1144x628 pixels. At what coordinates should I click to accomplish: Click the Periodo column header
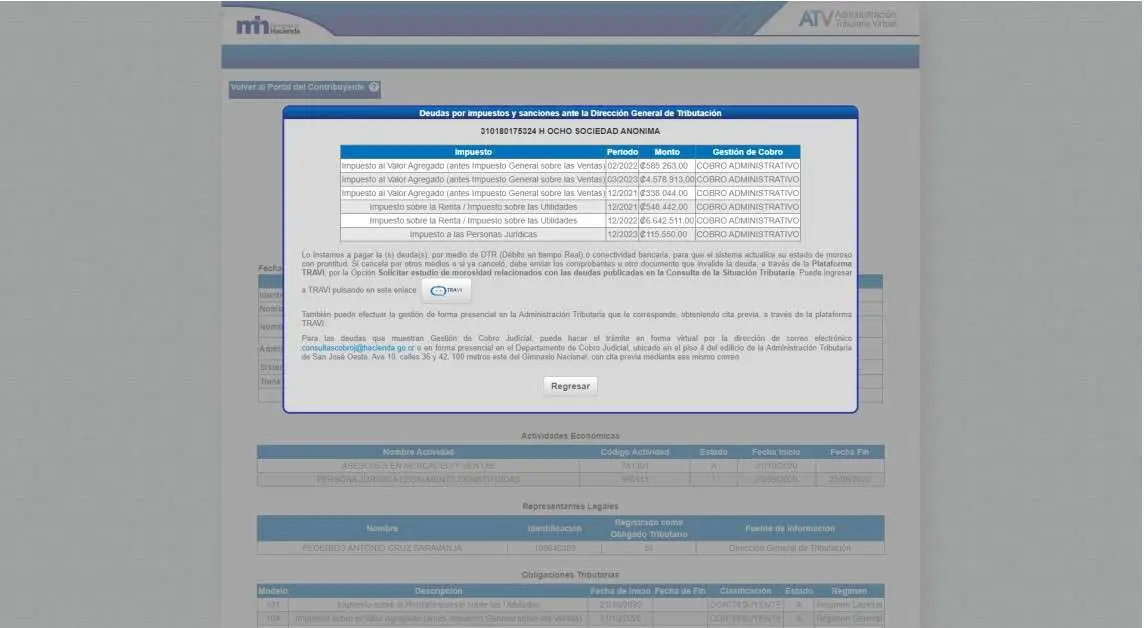pyautogui.click(x=622, y=152)
